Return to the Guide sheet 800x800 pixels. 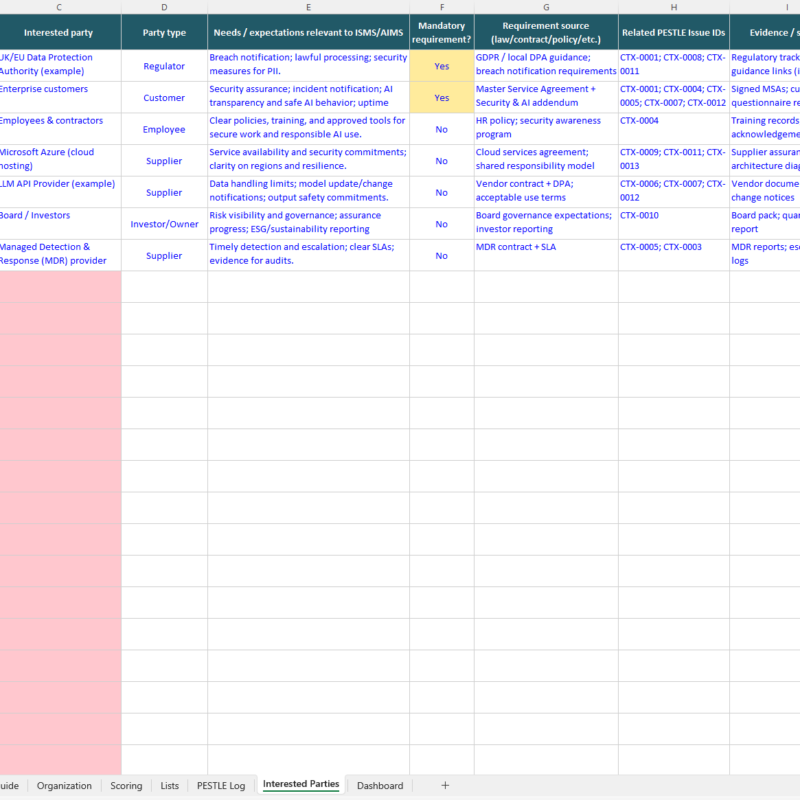tap(14, 785)
